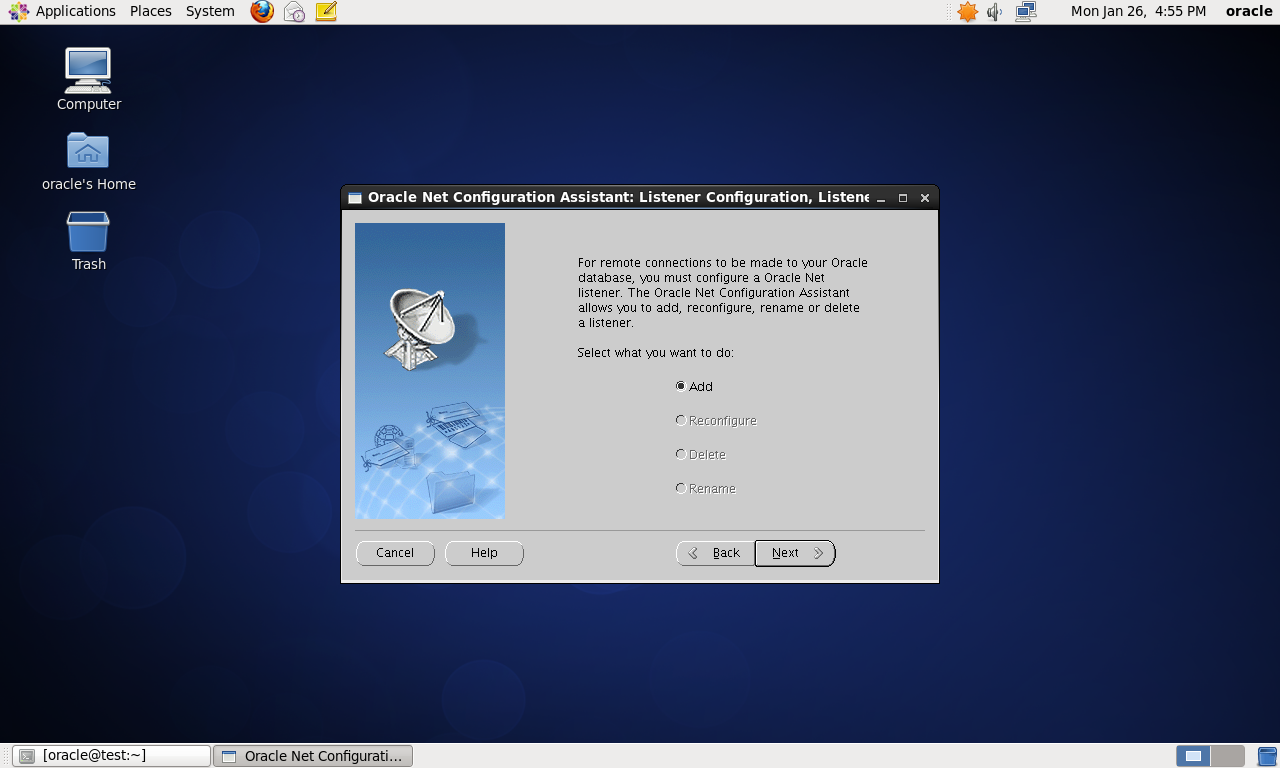Click the Cancel button

click(395, 553)
